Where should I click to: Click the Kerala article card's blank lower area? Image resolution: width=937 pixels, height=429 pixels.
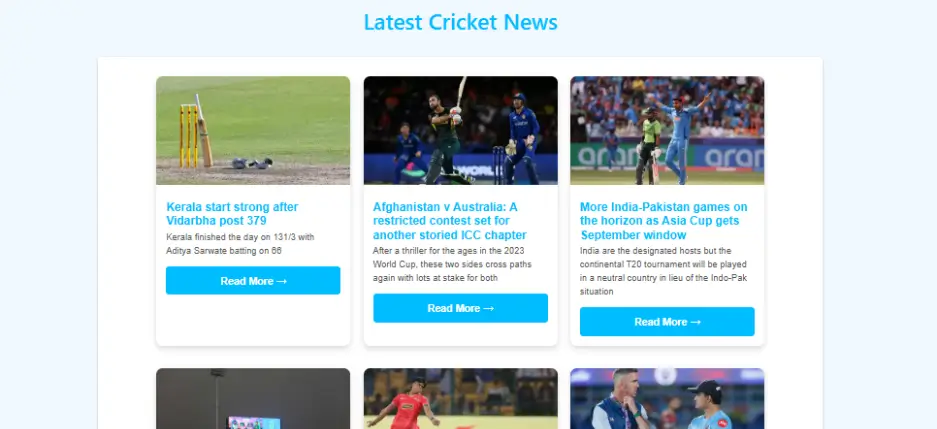pyautogui.click(x=253, y=320)
